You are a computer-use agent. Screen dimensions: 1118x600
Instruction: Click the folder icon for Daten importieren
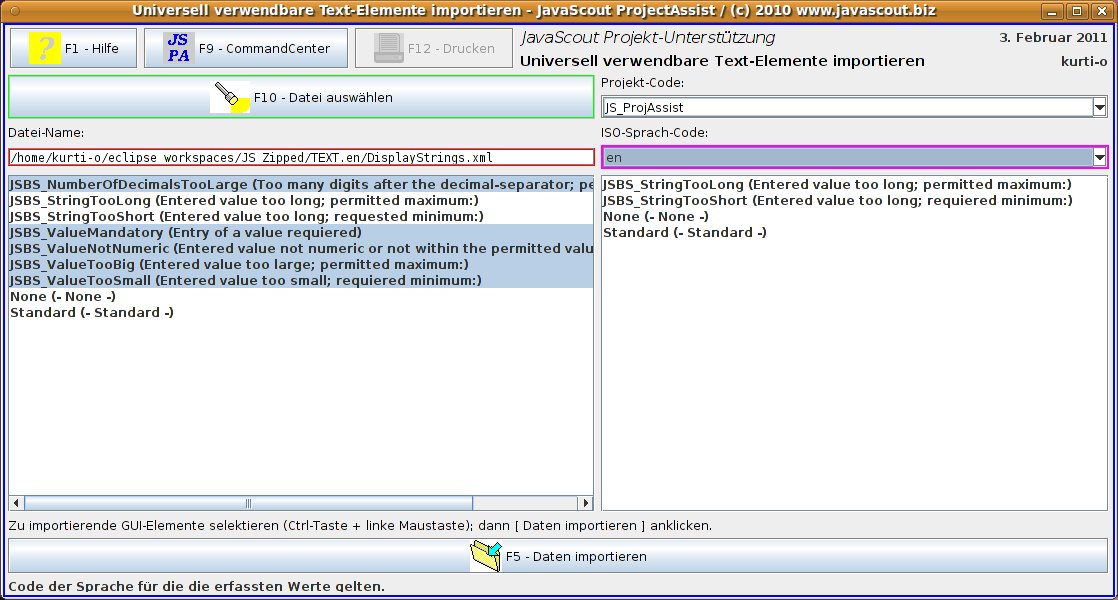point(485,556)
